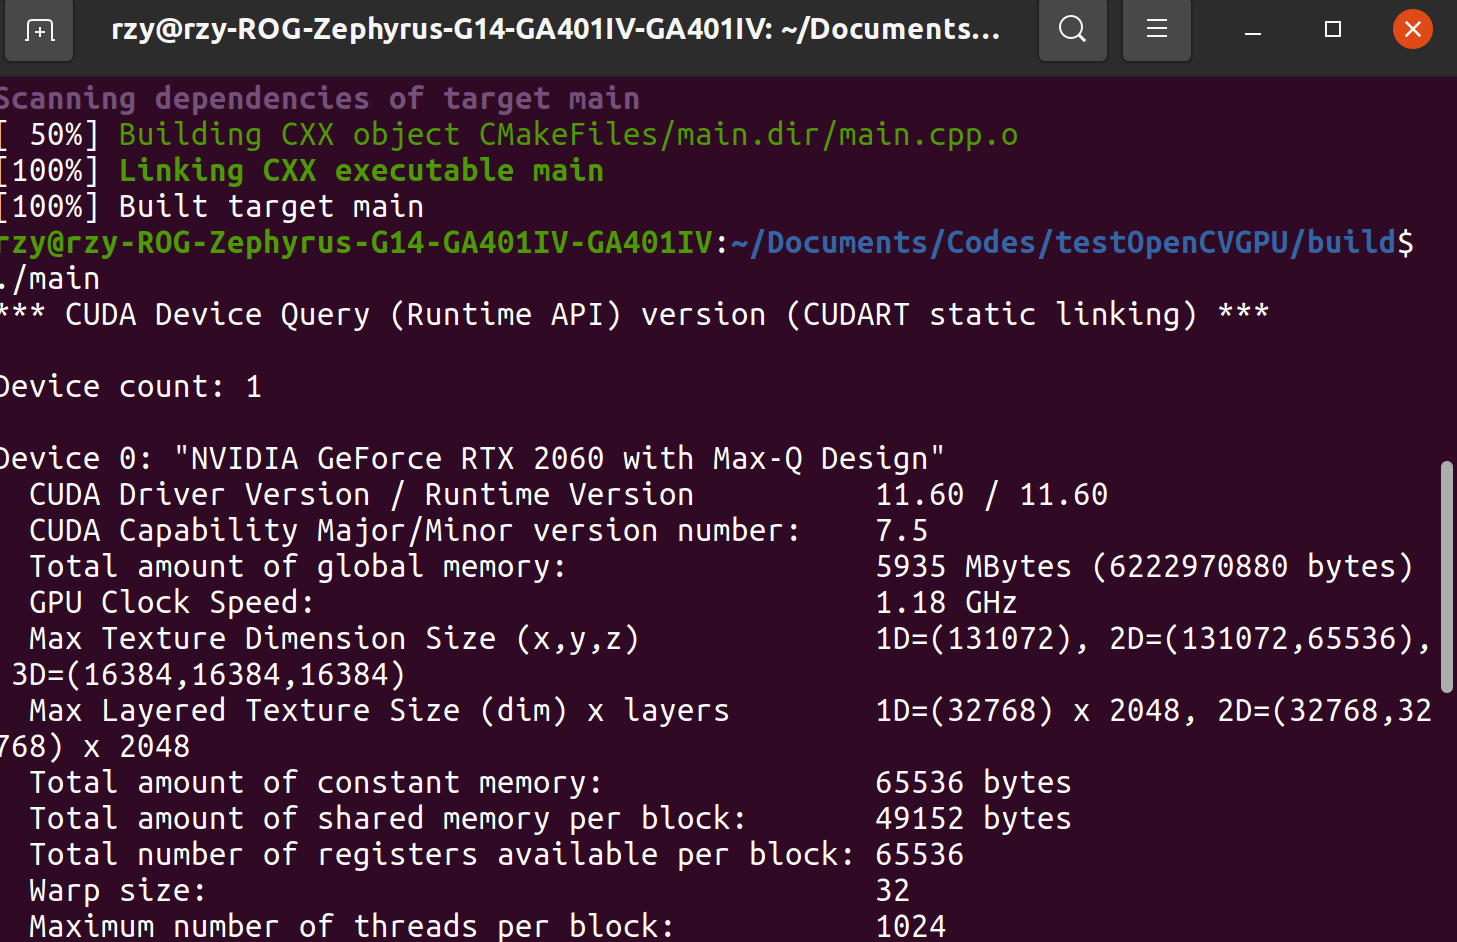Click the '[ 50%]' build progress text
The image size is (1457, 942).
point(50,134)
